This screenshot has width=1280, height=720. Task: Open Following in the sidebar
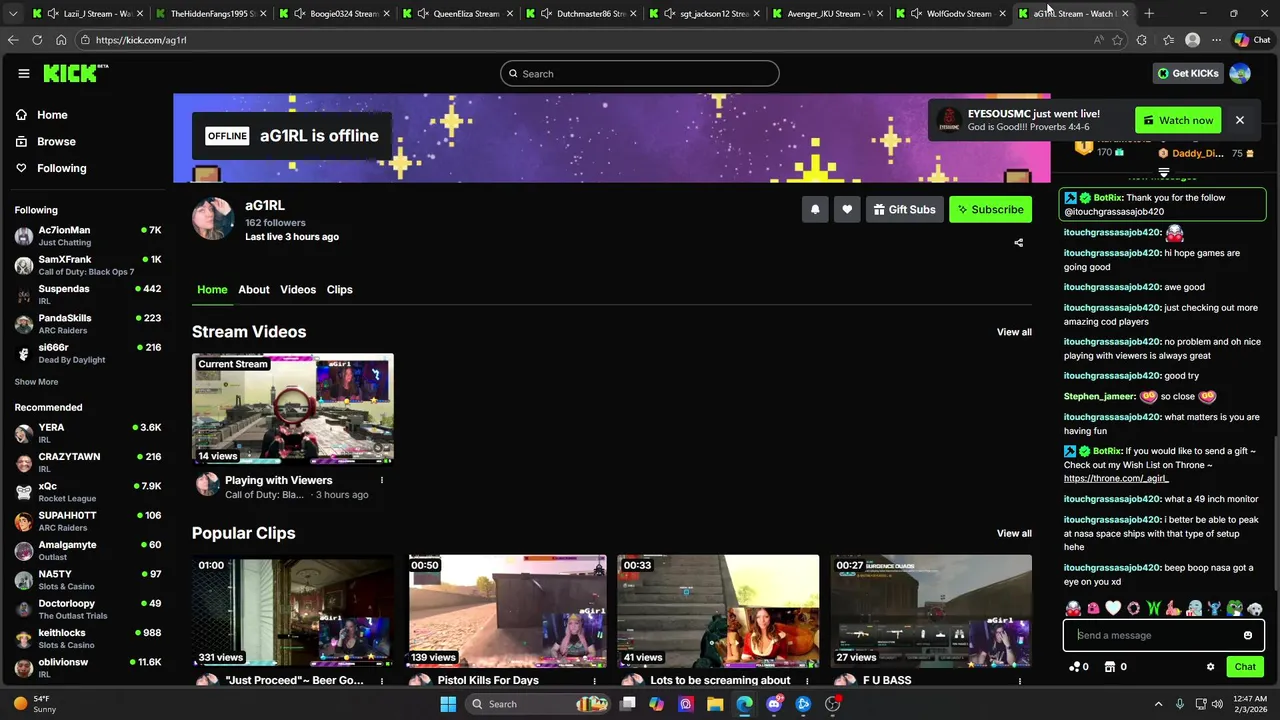tap(61, 168)
